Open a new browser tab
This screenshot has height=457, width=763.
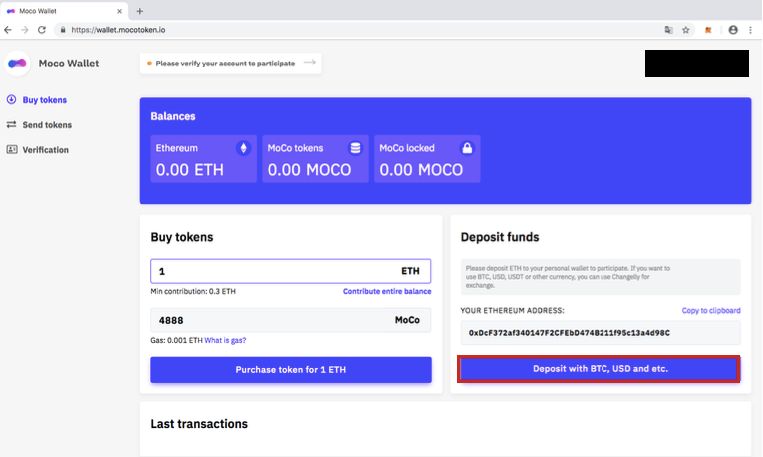tap(140, 11)
